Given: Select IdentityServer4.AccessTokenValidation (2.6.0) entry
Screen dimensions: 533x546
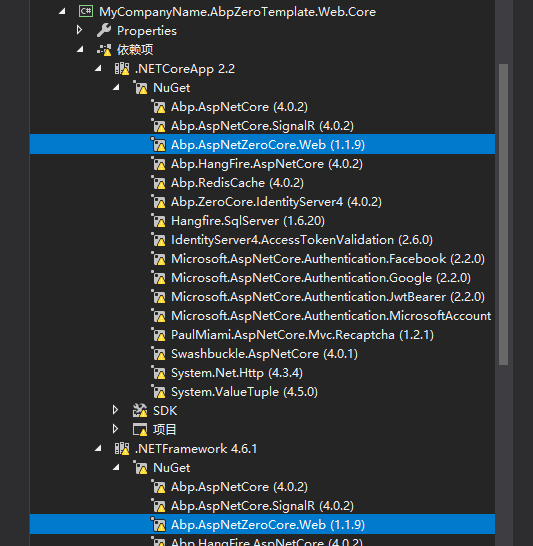Looking at the screenshot, I should [302, 240].
